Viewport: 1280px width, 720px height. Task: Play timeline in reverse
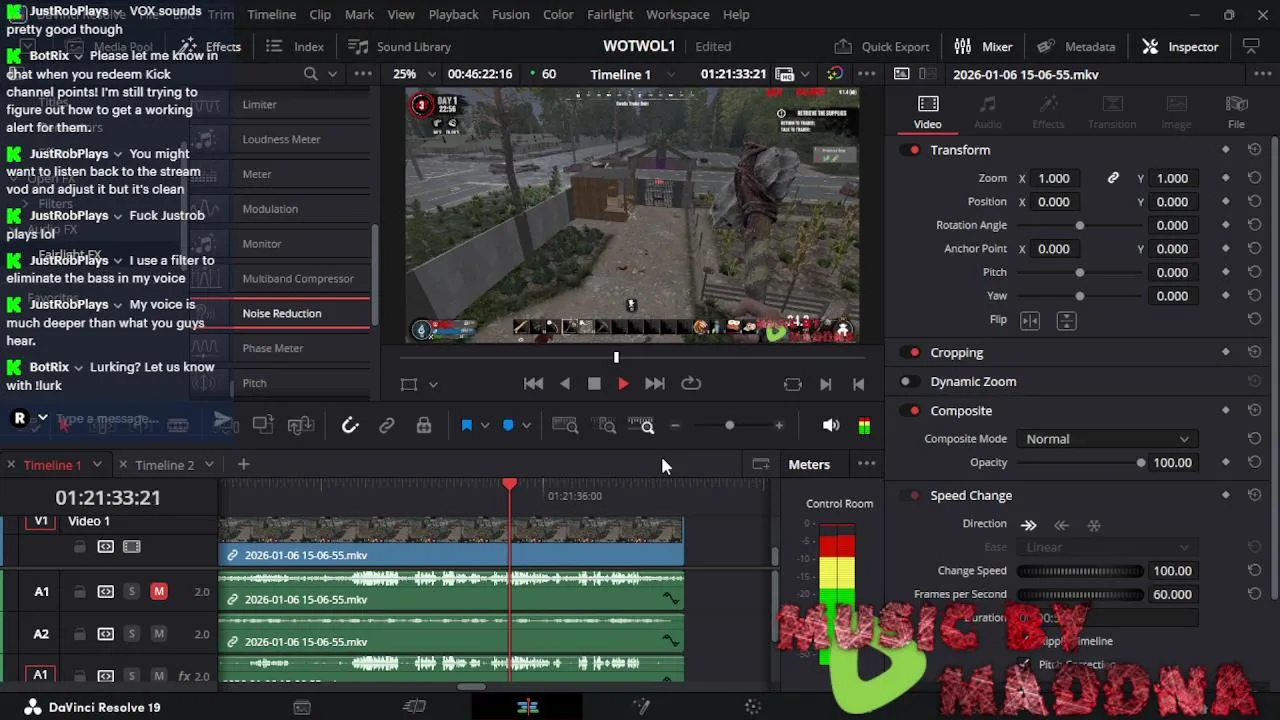(x=565, y=384)
